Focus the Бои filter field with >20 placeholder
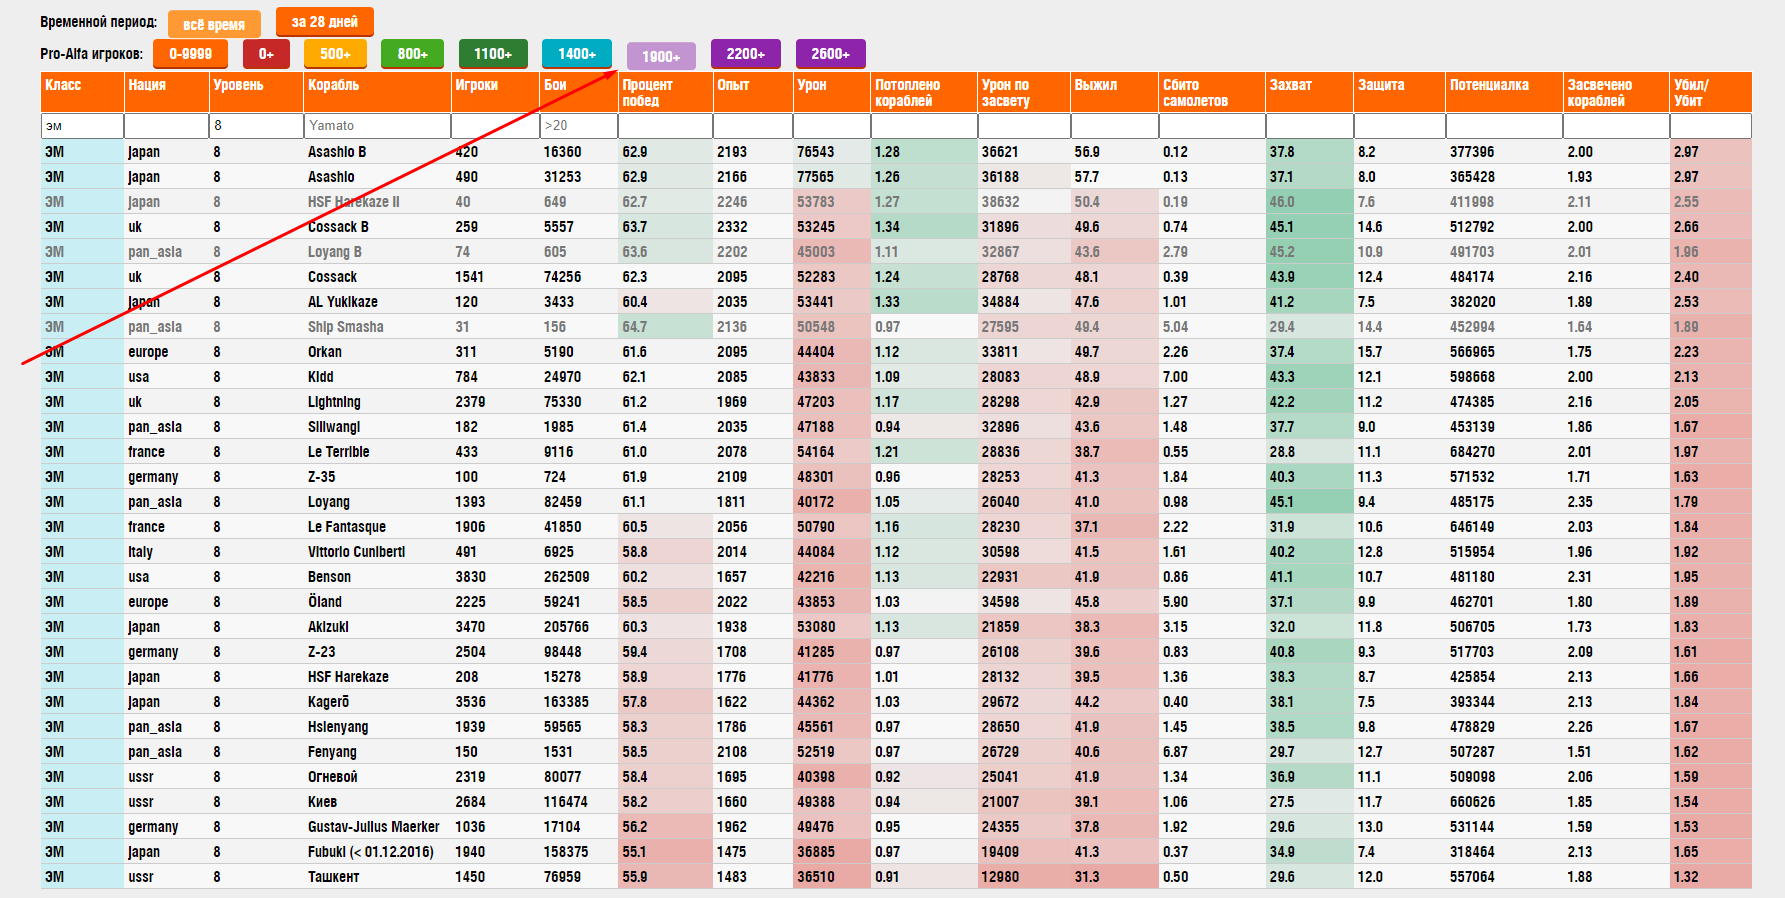This screenshot has width=1785, height=898. point(578,126)
